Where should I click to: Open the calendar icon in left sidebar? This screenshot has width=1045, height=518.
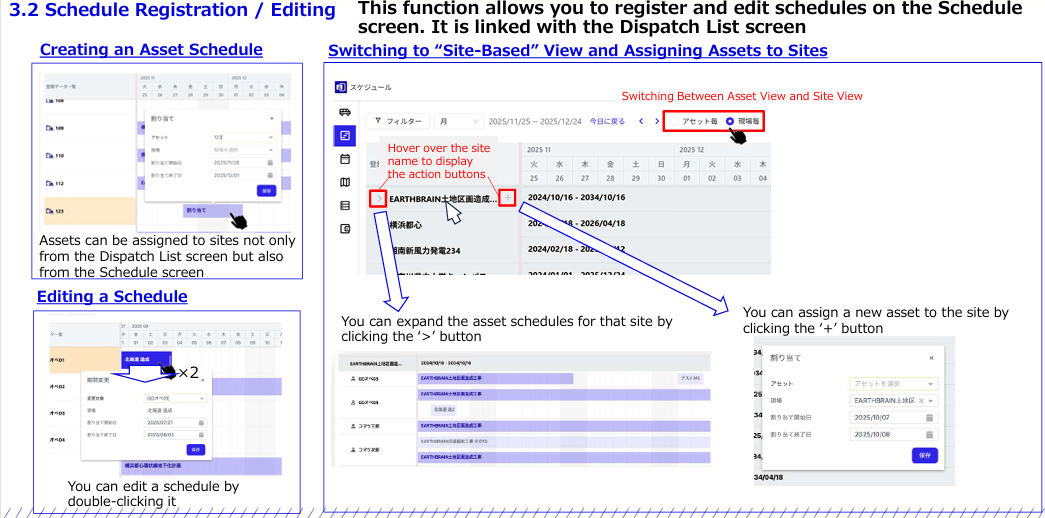(x=345, y=159)
